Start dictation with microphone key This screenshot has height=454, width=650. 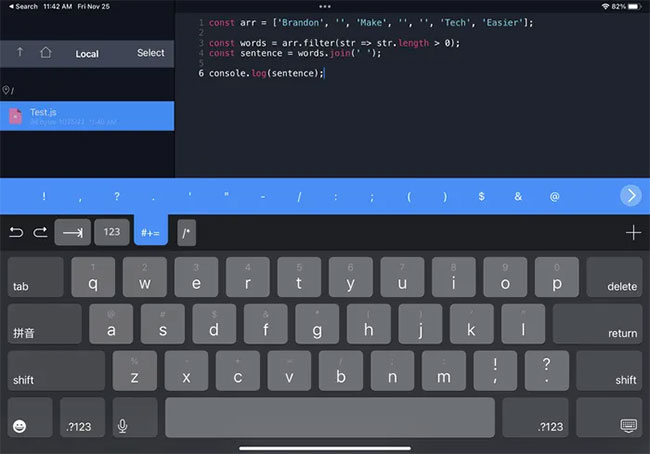(135, 418)
